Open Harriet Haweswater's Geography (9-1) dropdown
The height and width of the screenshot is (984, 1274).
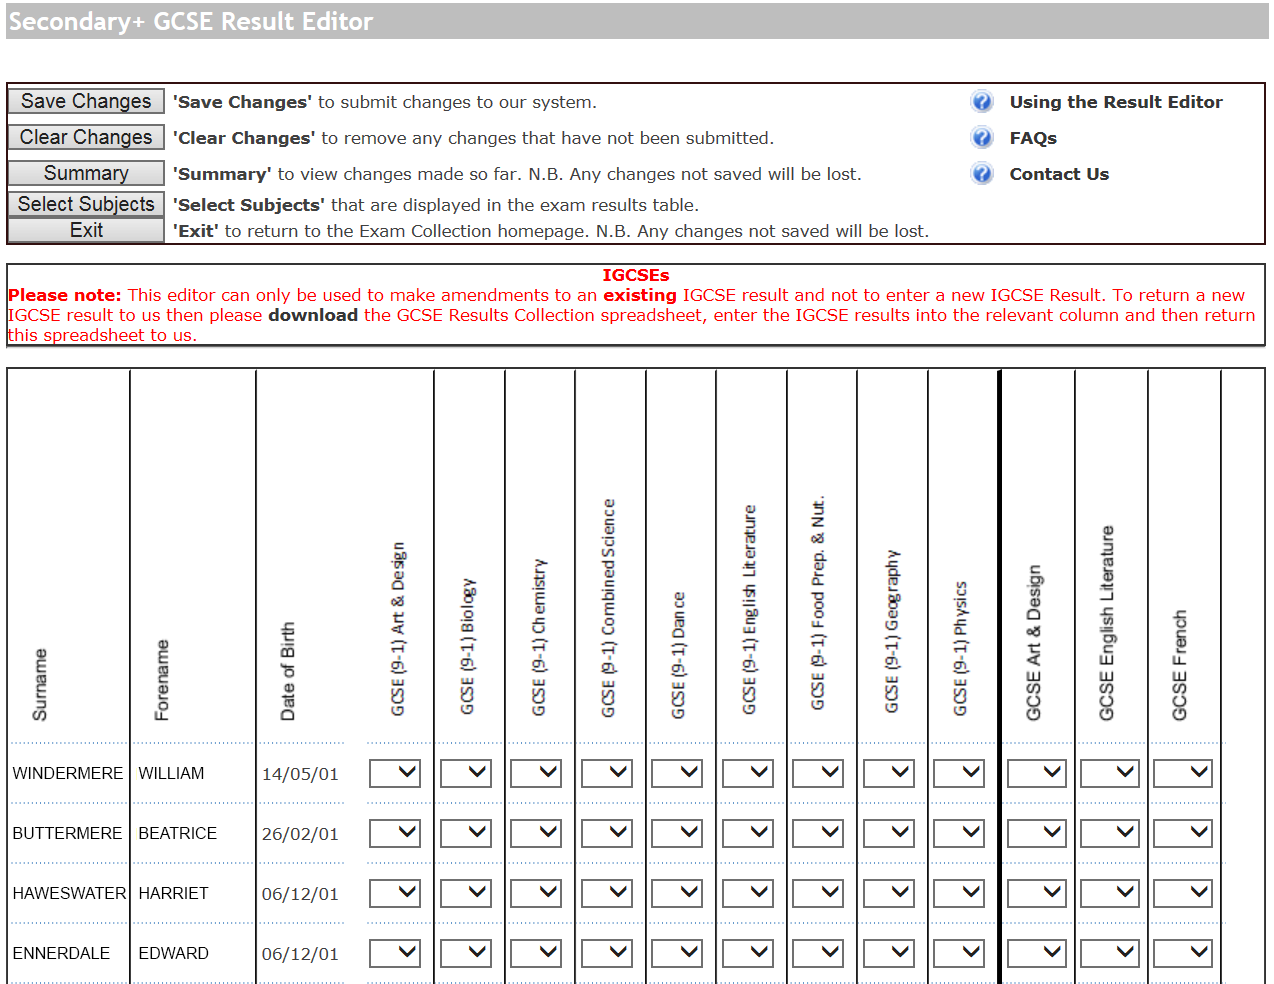[889, 893]
